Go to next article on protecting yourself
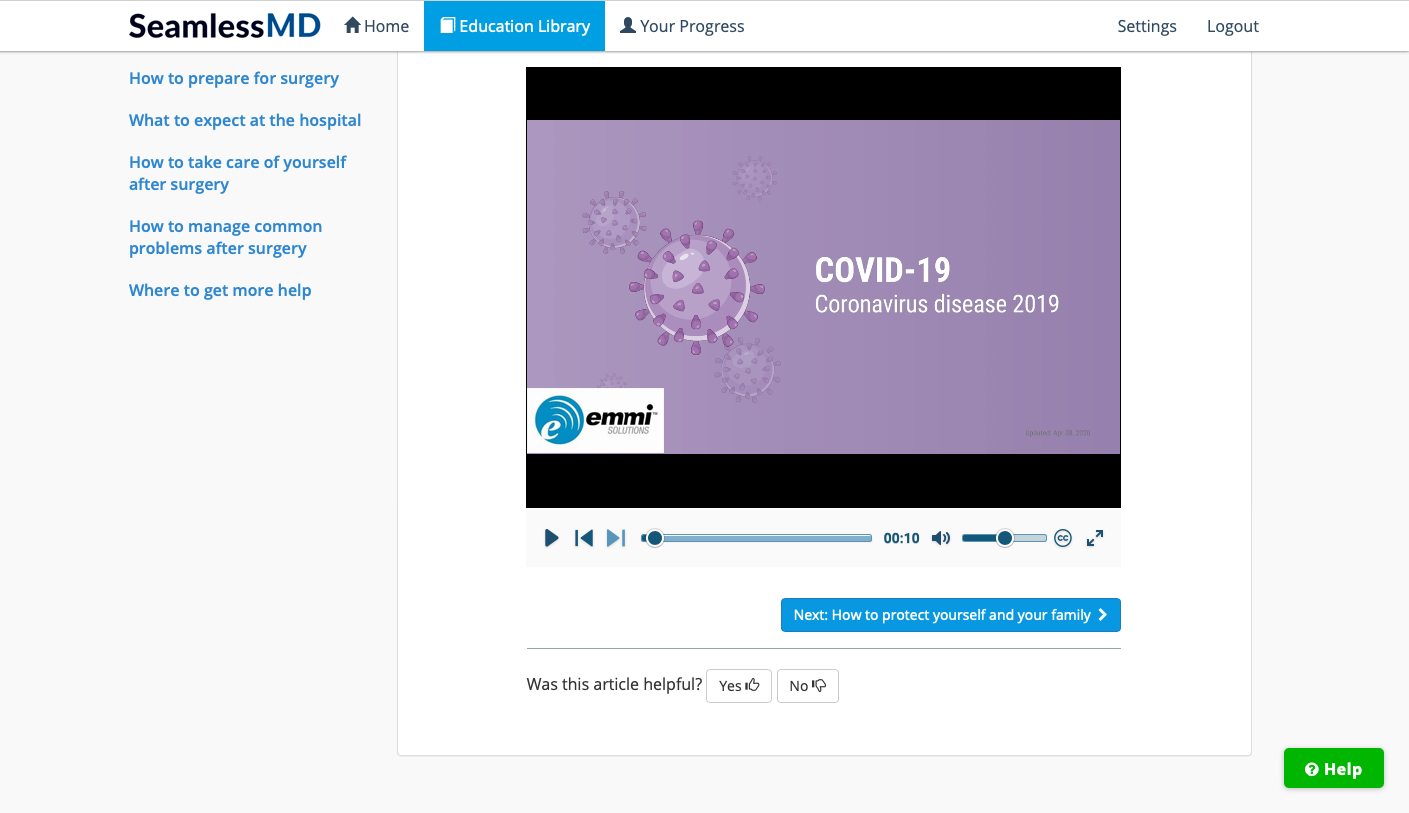The image size is (1409, 813). point(950,615)
